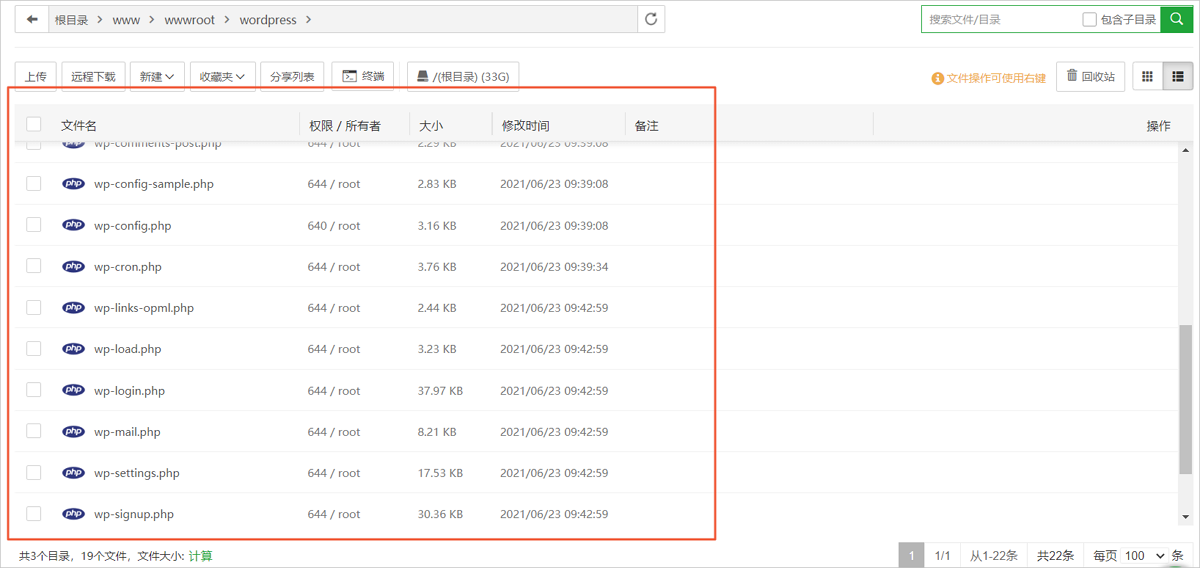The image size is (1200, 568).
Task: Check the box for wp-login.php
Action: (34, 390)
